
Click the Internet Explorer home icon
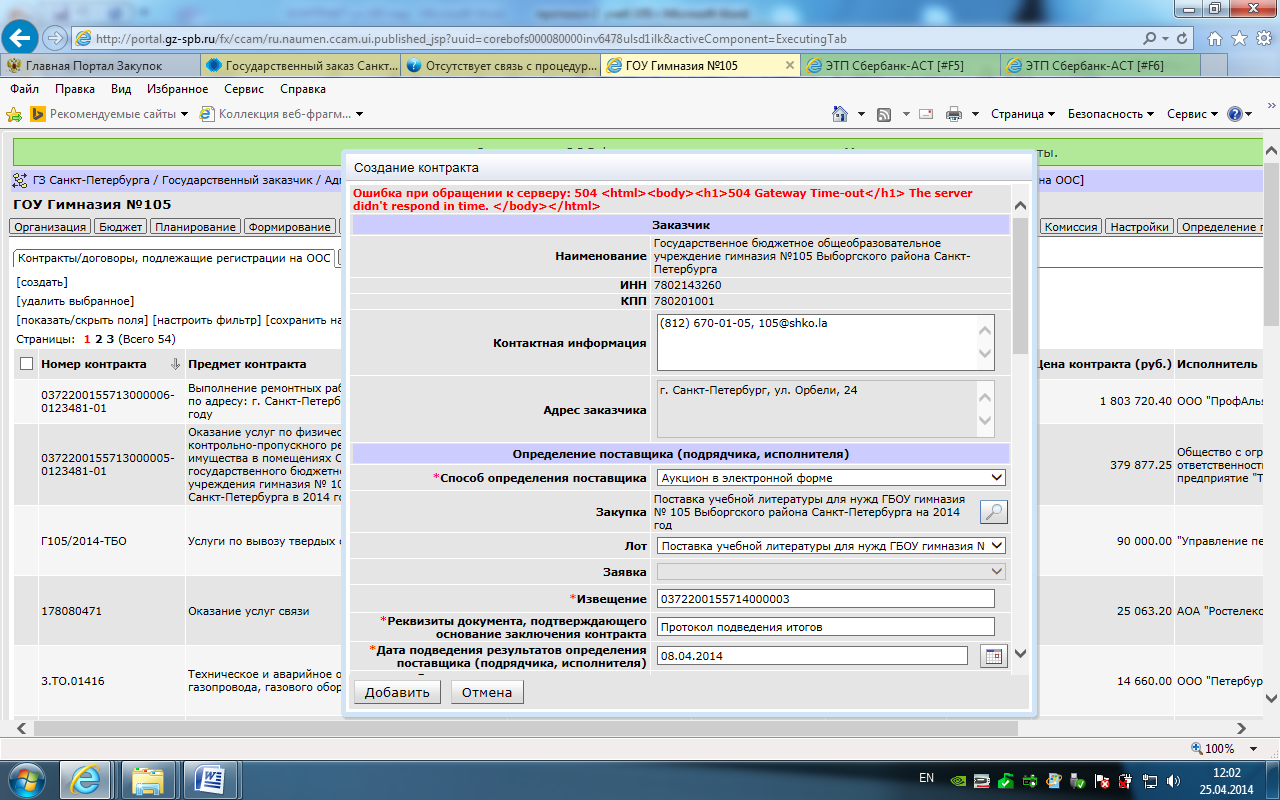tap(1214, 38)
